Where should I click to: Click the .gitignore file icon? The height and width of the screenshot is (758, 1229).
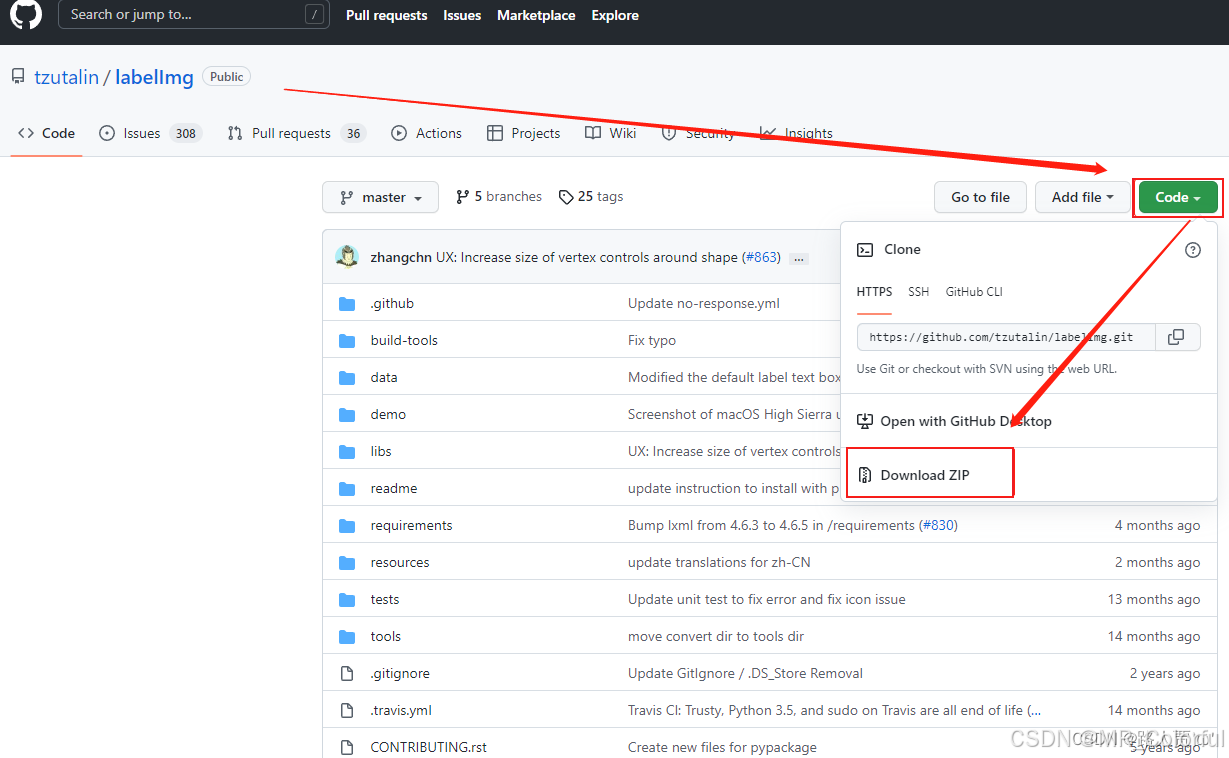[347, 673]
